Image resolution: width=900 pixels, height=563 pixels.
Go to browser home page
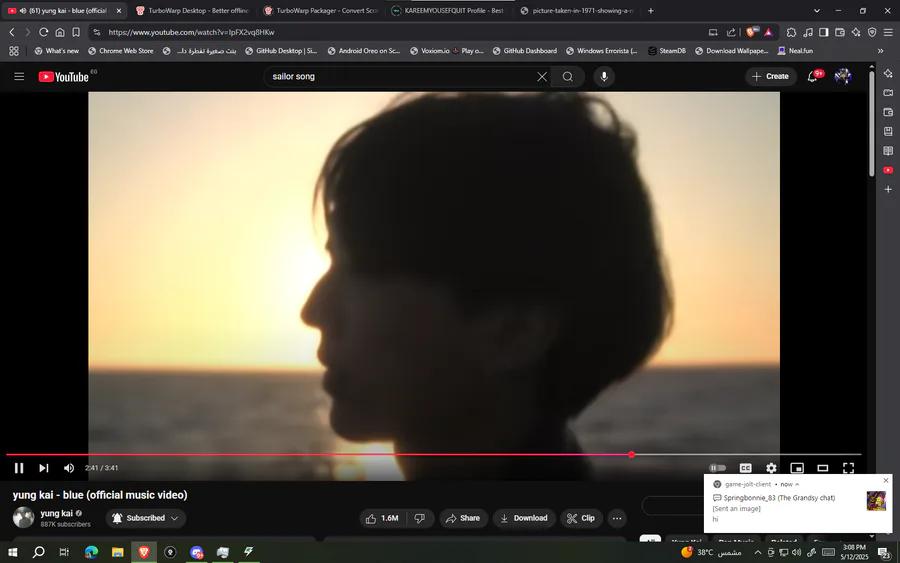(x=60, y=32)
